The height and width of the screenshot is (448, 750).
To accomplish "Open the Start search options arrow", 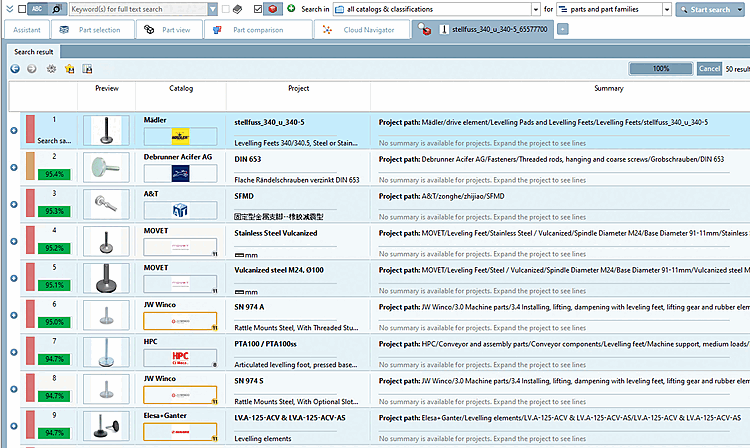I will 740,10.
